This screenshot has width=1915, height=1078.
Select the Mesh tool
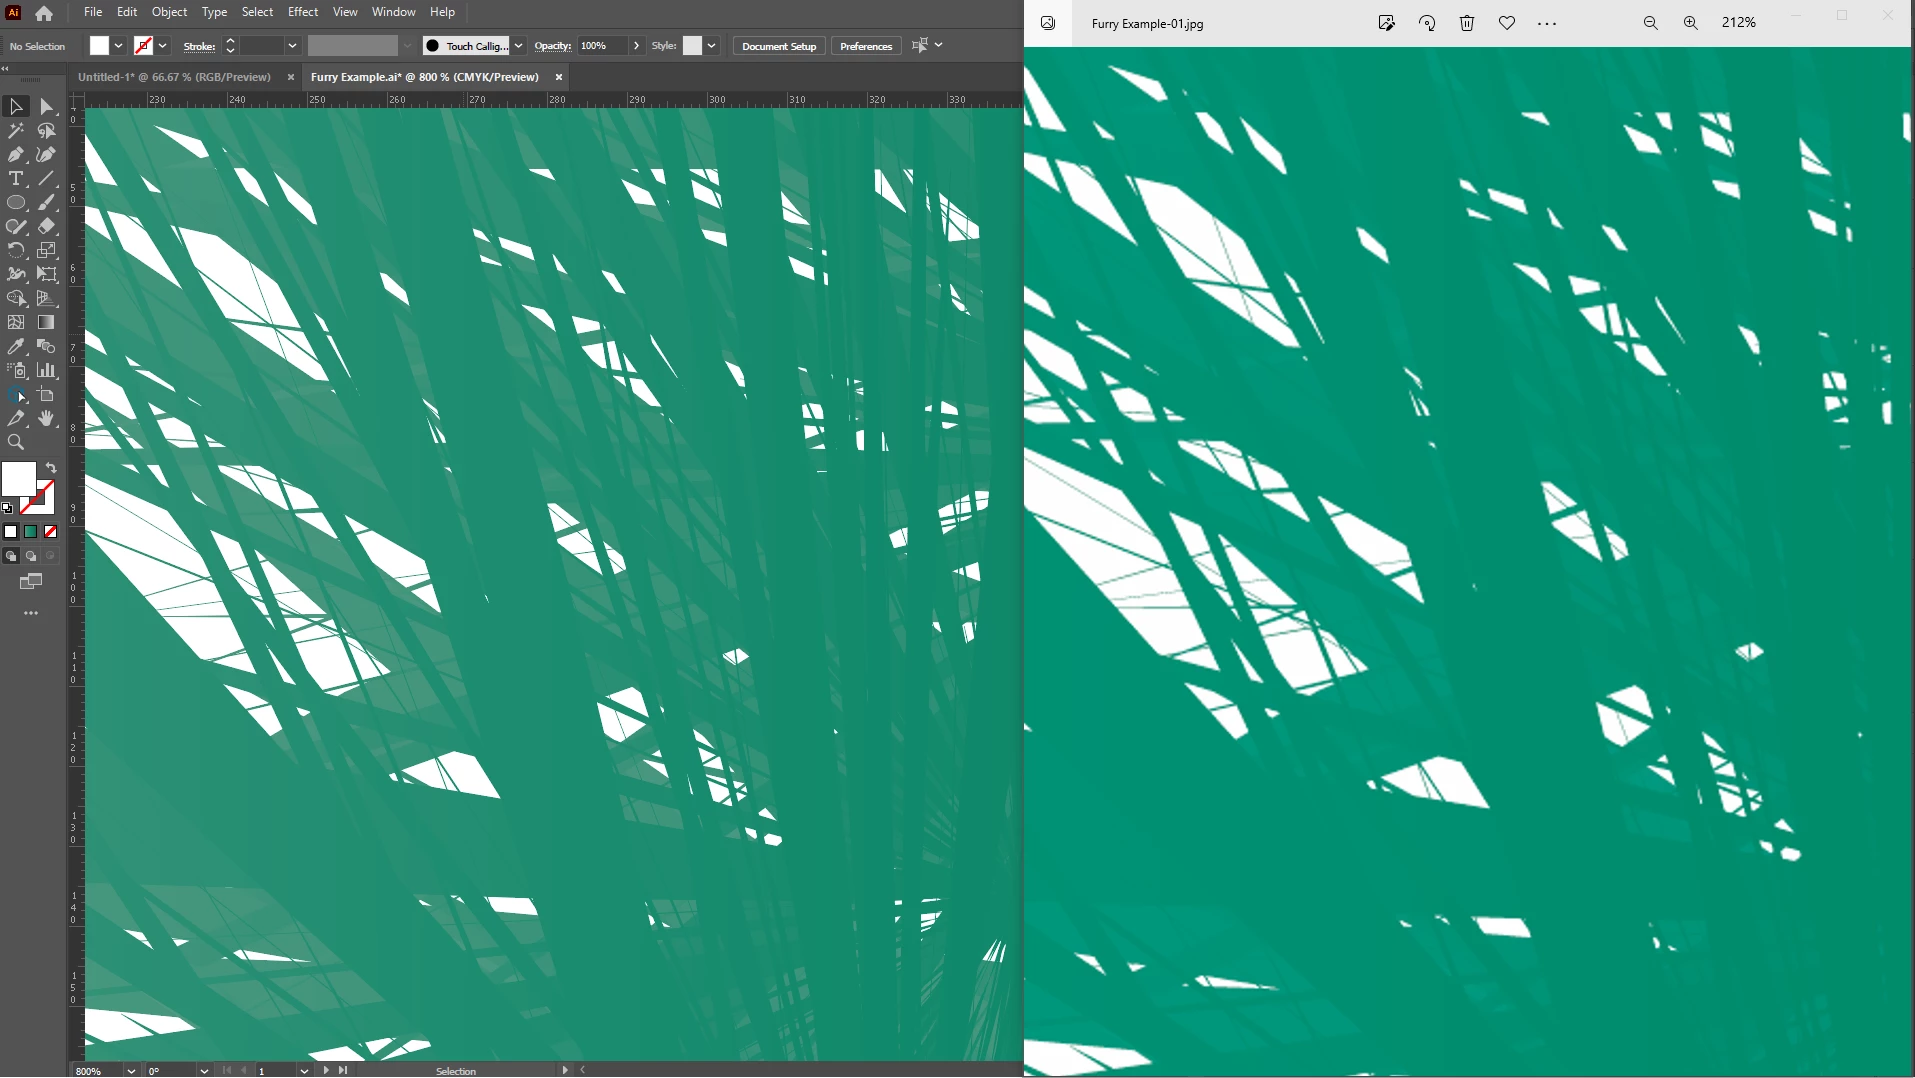[x=16, y=323]
